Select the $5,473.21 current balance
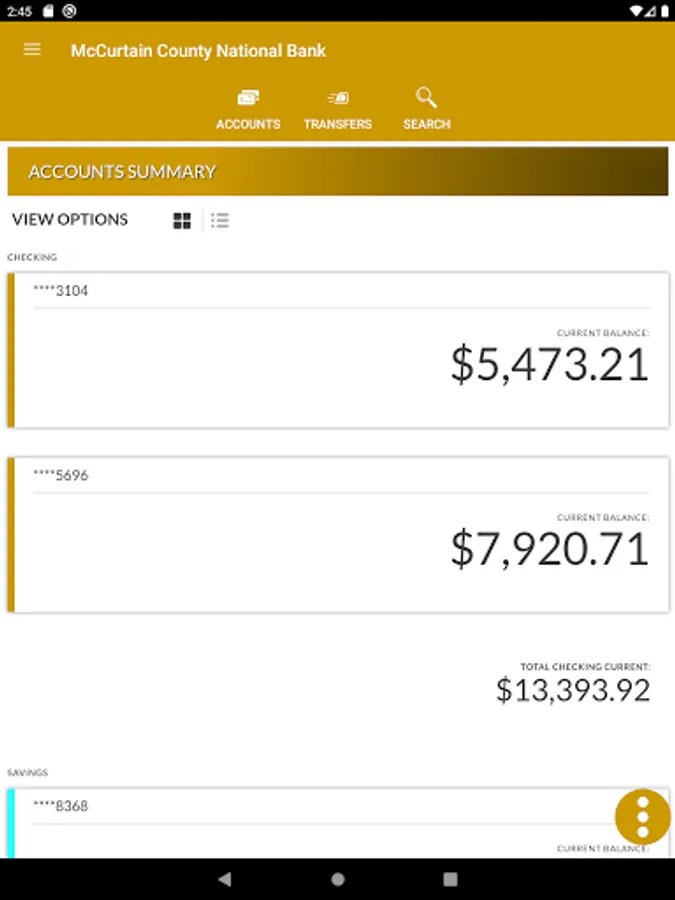This screenshot has width=675, height=900. click(x=550, y=364)
